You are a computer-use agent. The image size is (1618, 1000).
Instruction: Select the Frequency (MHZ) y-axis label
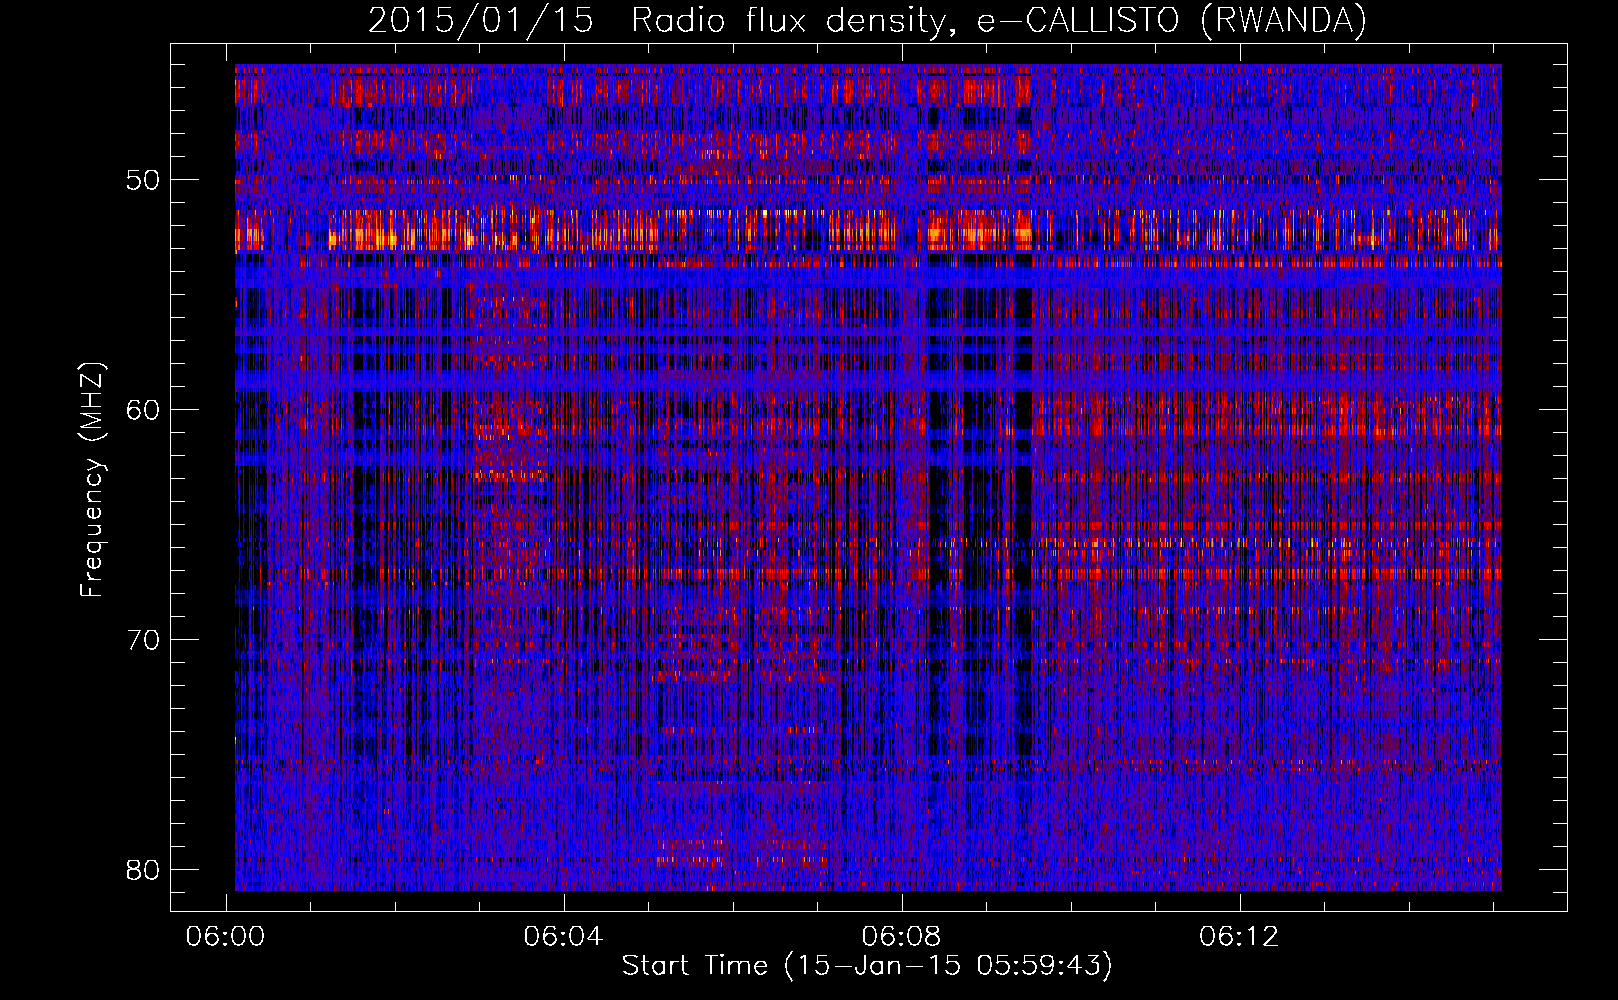point(92,480)
